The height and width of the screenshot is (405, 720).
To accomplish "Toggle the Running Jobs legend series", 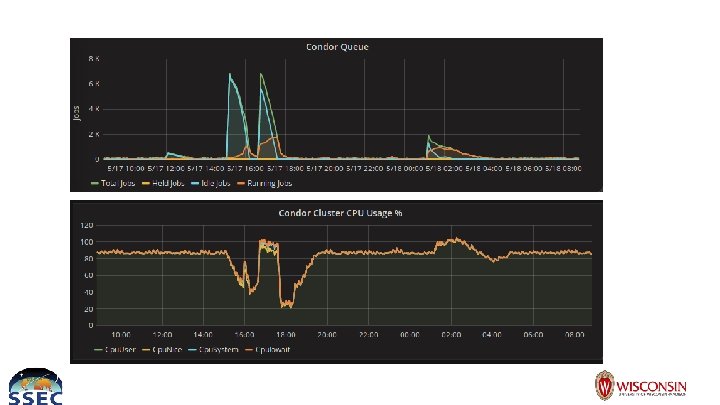I will pos(264,183).
